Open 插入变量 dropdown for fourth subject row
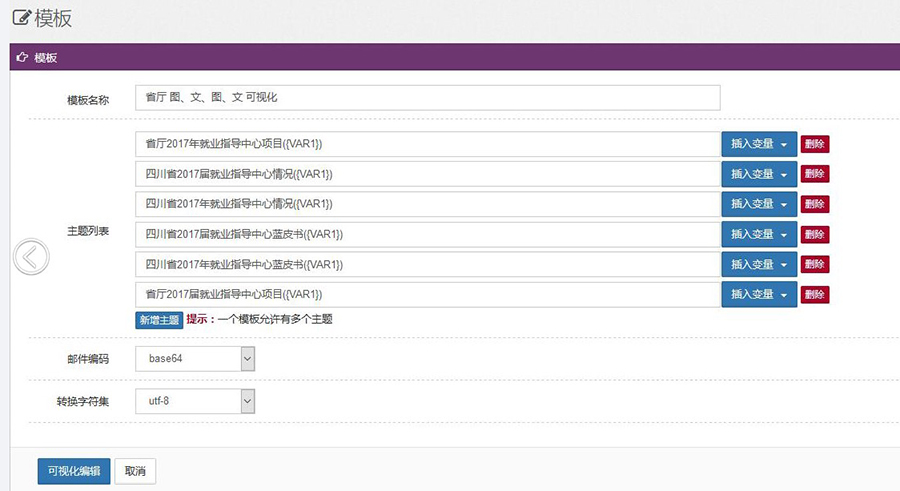 [x=759, y=234]
